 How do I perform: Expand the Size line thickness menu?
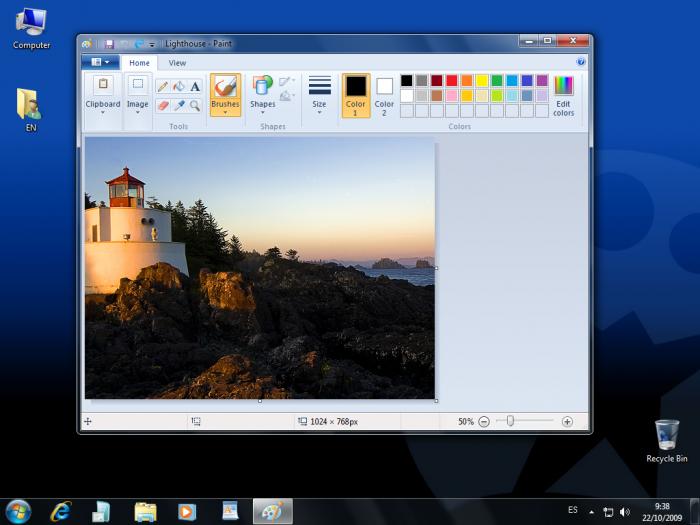(319, 95)
